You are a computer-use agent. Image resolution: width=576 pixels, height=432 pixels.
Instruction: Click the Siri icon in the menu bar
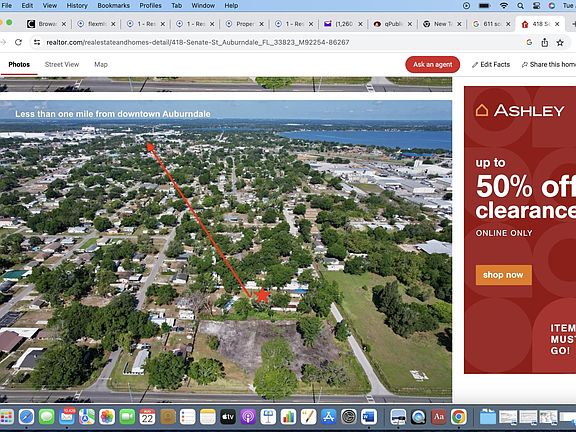click(x=552, y=6)
